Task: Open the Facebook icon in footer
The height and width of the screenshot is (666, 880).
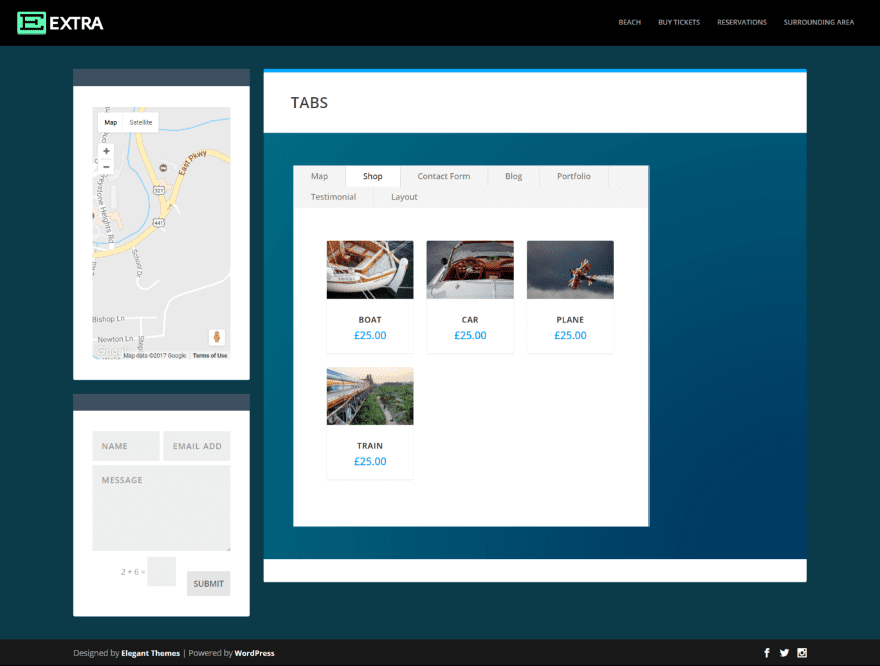Action: (x=767, y=653)
